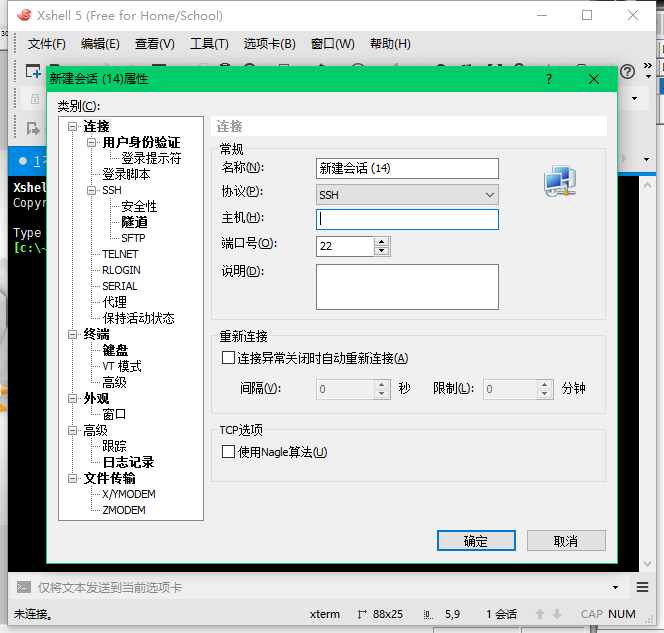Select X/YMODEM in category tree
664x633 pixels.
click(129, 494)
